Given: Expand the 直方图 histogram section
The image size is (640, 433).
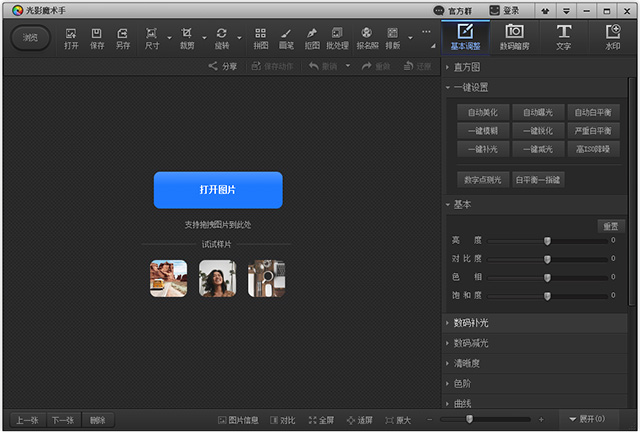Looking at the screenshot, I should tap(468, 67).
